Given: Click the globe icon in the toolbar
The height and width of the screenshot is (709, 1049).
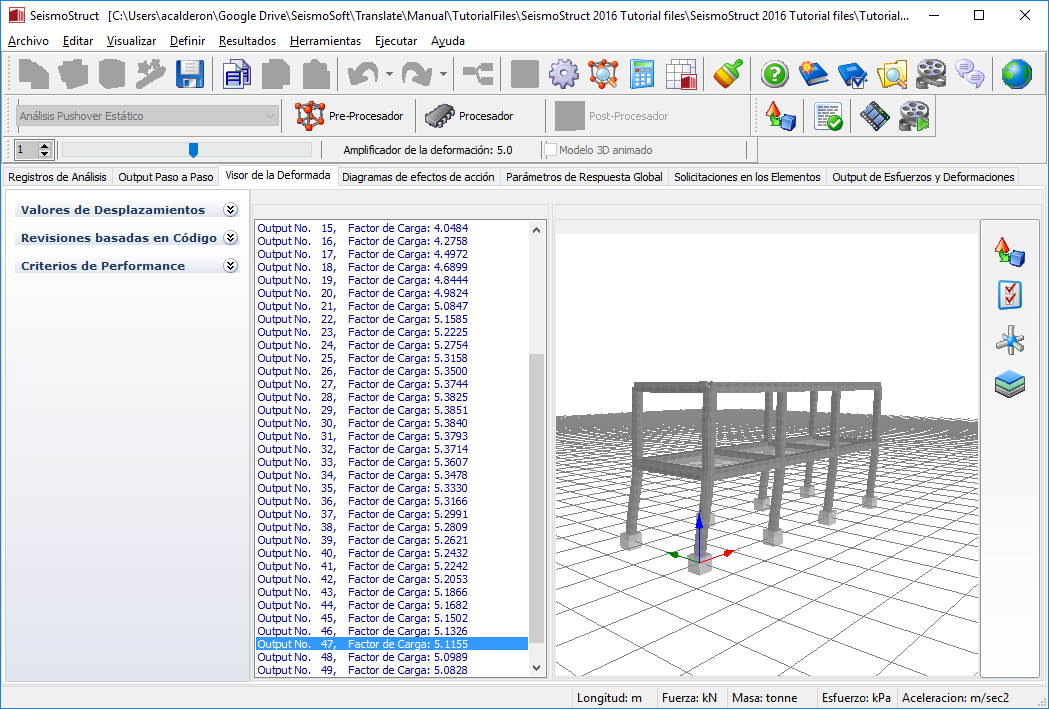Looking at the screenshot, I should click(1016, 74).
